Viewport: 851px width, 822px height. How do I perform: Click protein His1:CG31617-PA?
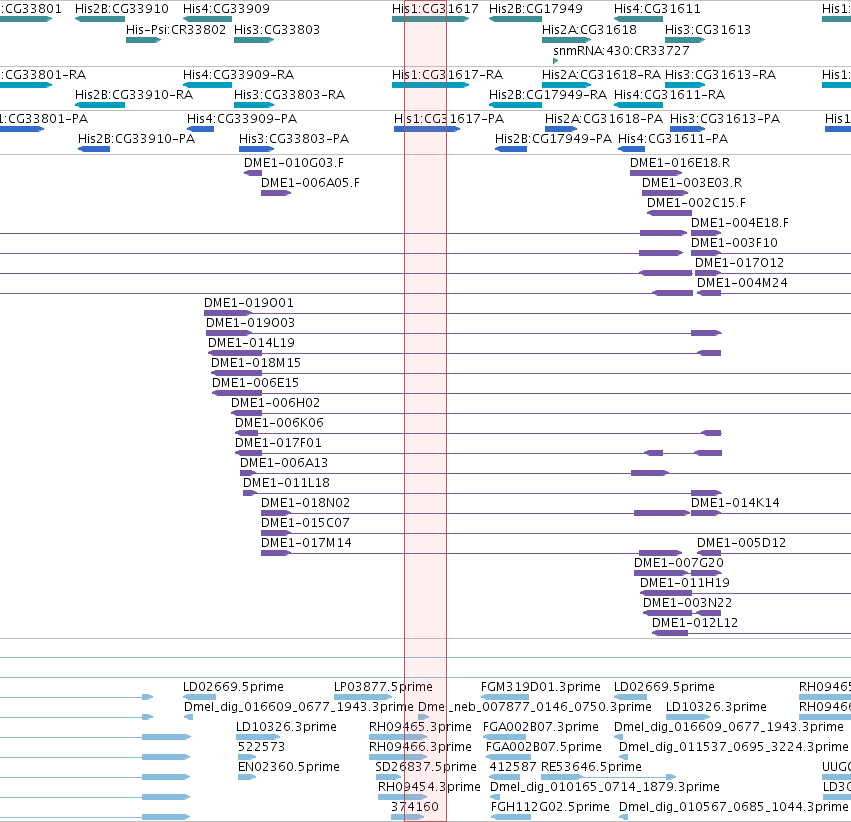427,129
